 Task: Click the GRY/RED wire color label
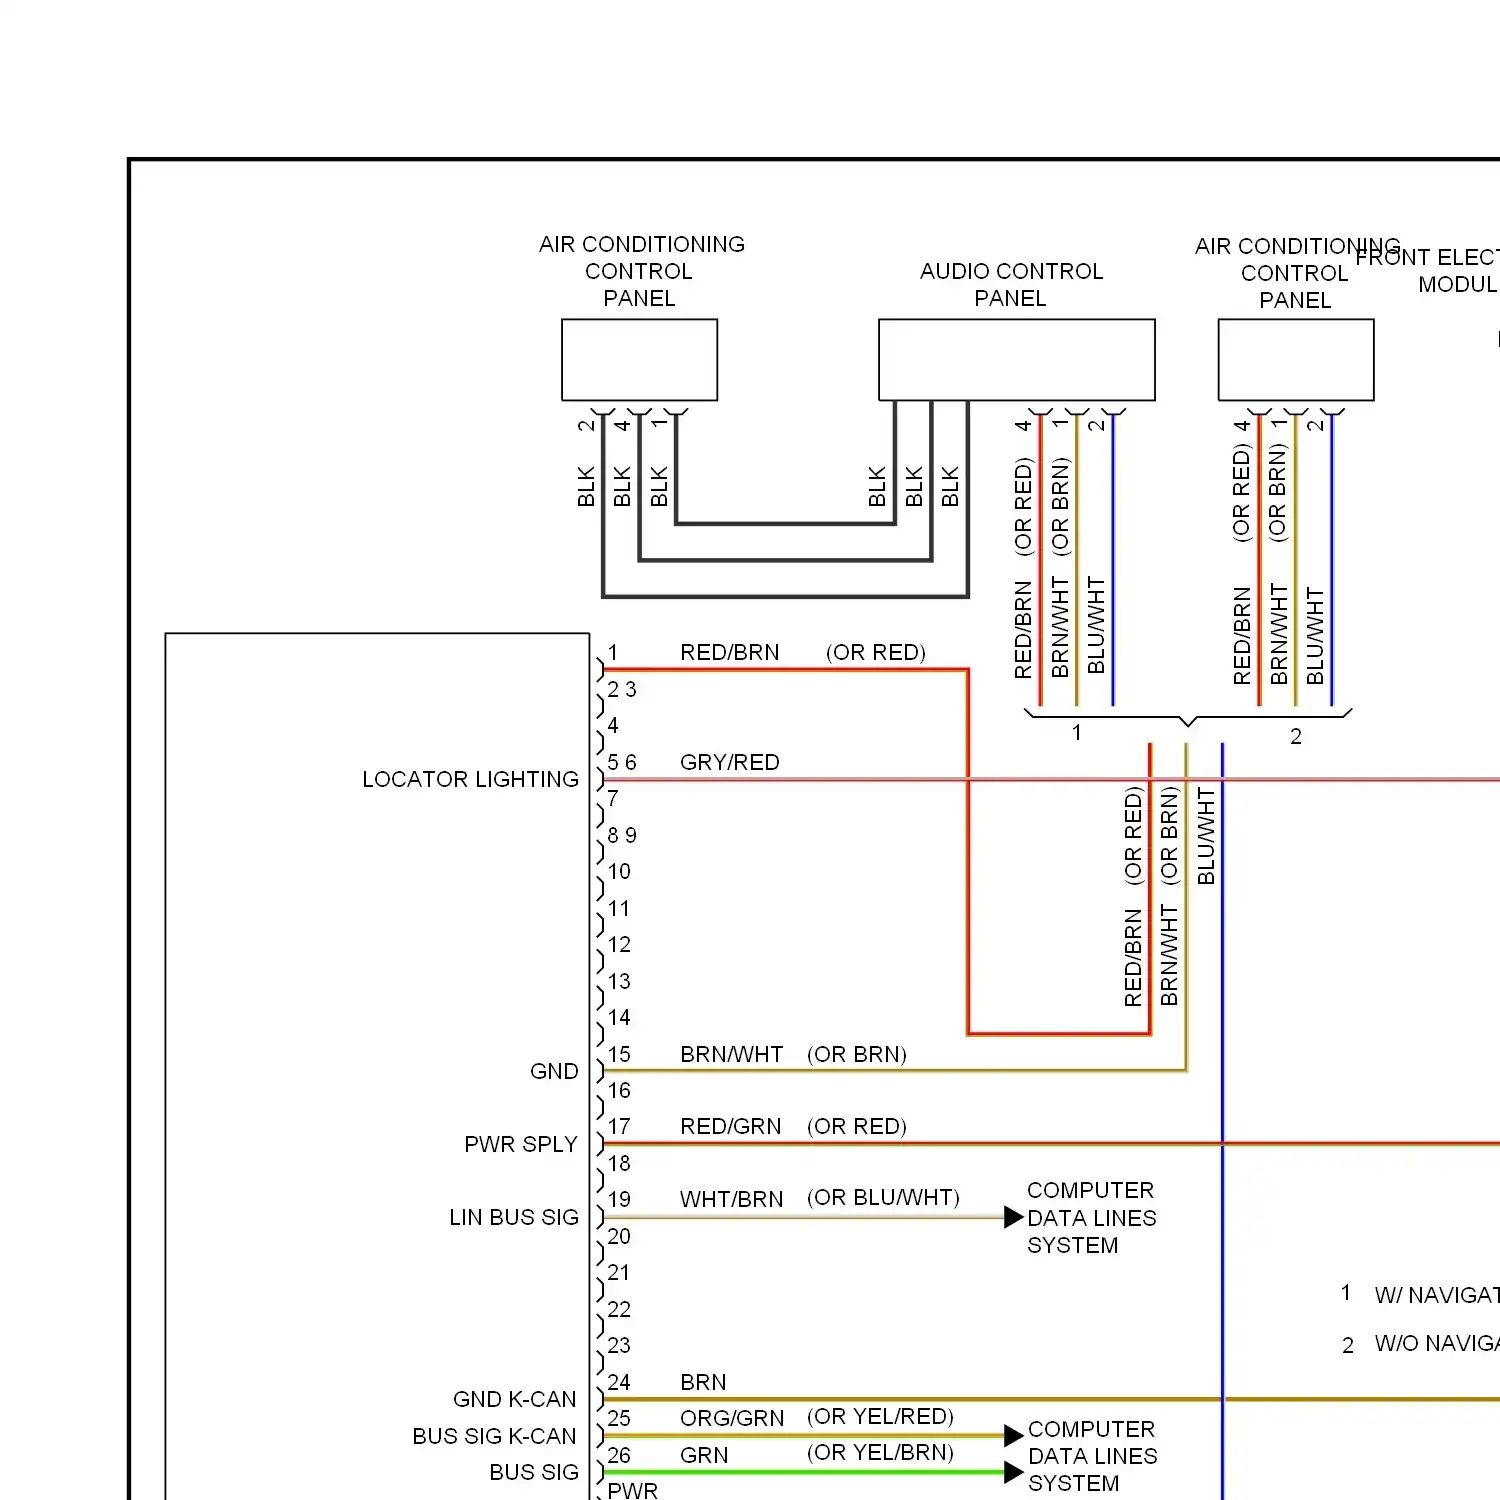tap(730, 762)
